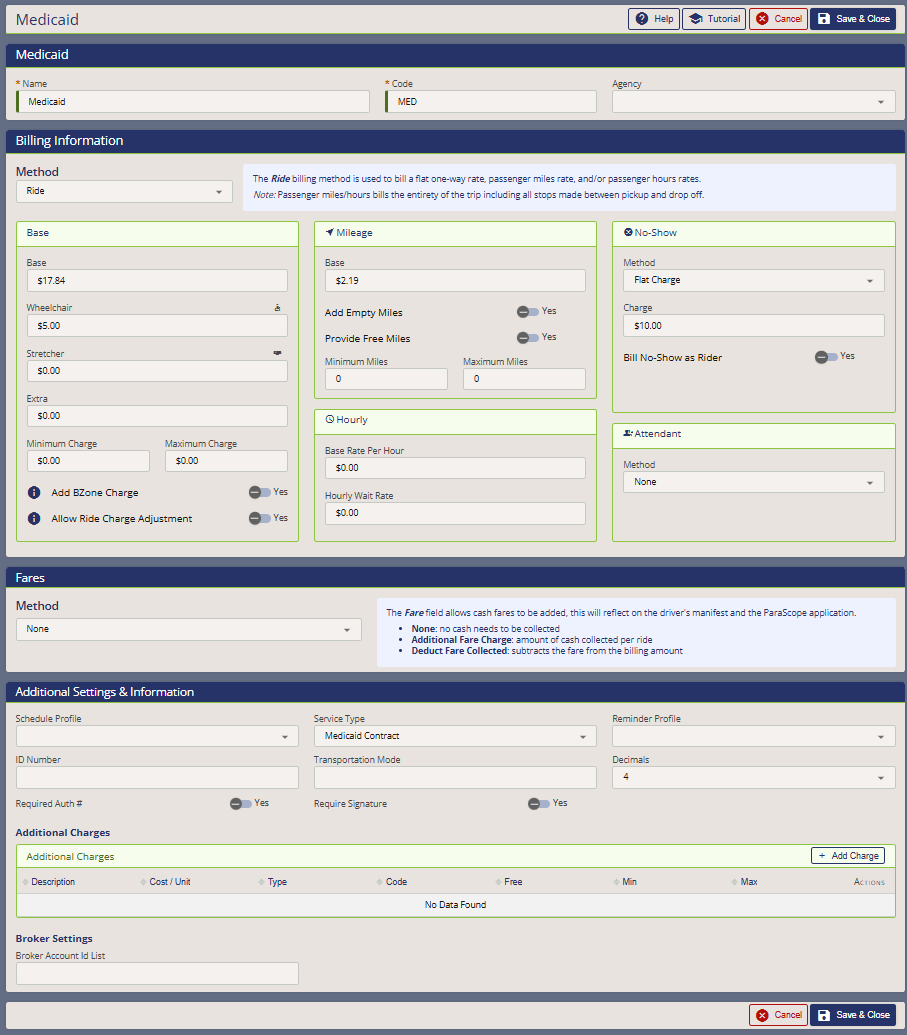Click top Cancel button
Screen dimensions: 907x1035
tap(778, 18)
